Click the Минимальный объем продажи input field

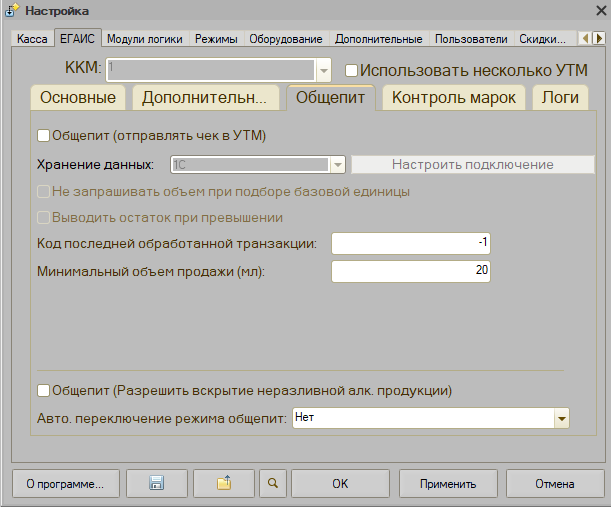[x=410, y=271]
